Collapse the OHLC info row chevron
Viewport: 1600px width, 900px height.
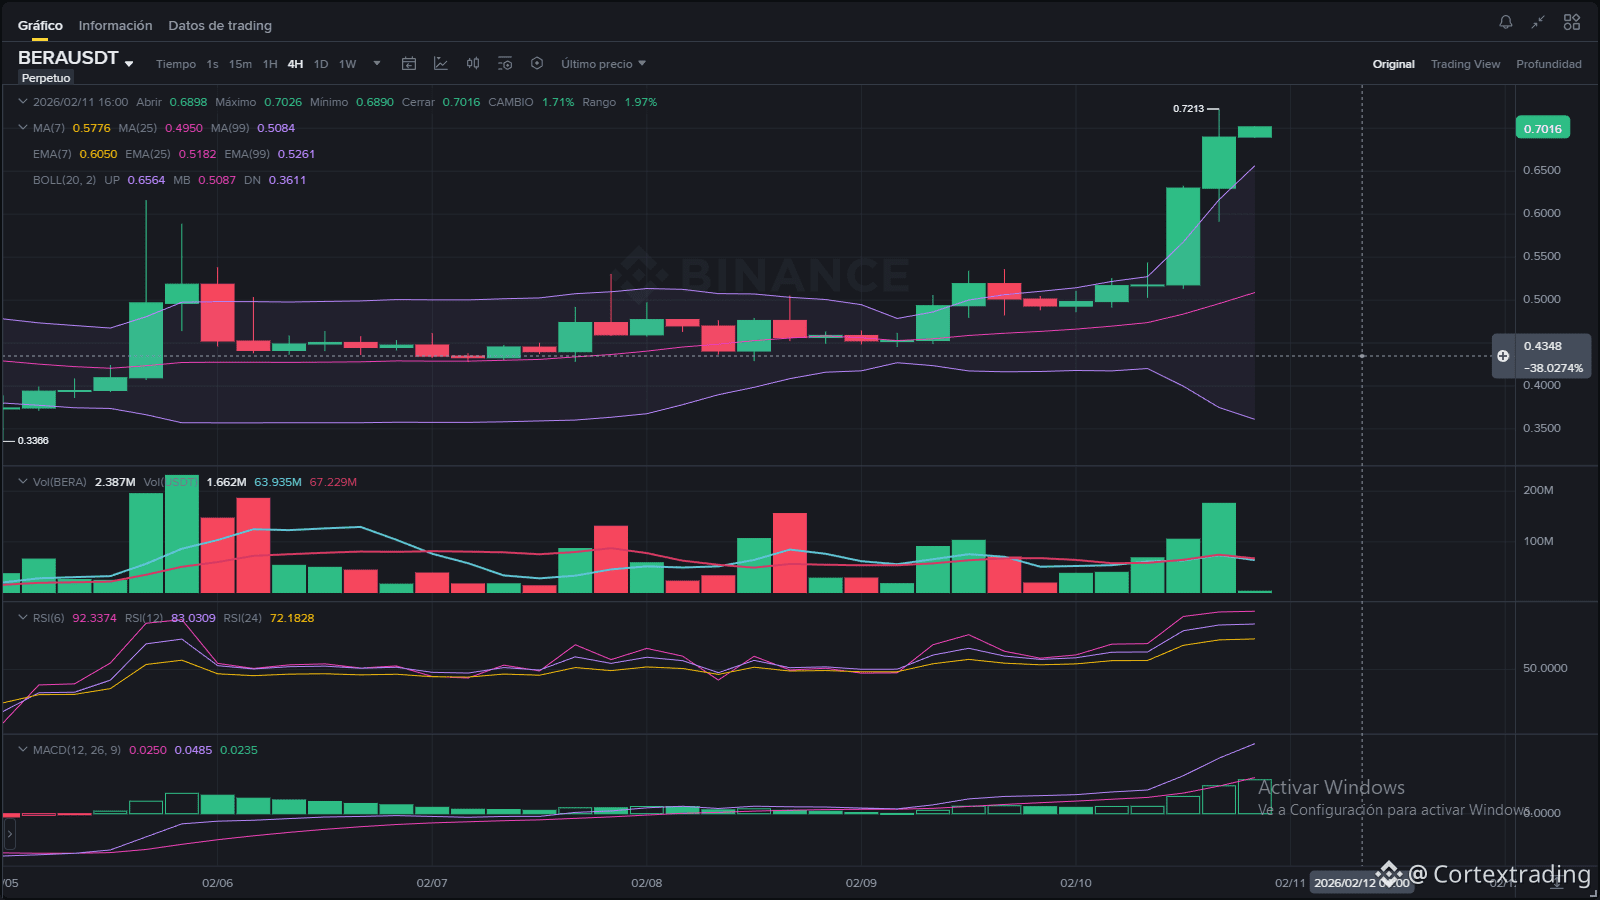tap(23, 102)
